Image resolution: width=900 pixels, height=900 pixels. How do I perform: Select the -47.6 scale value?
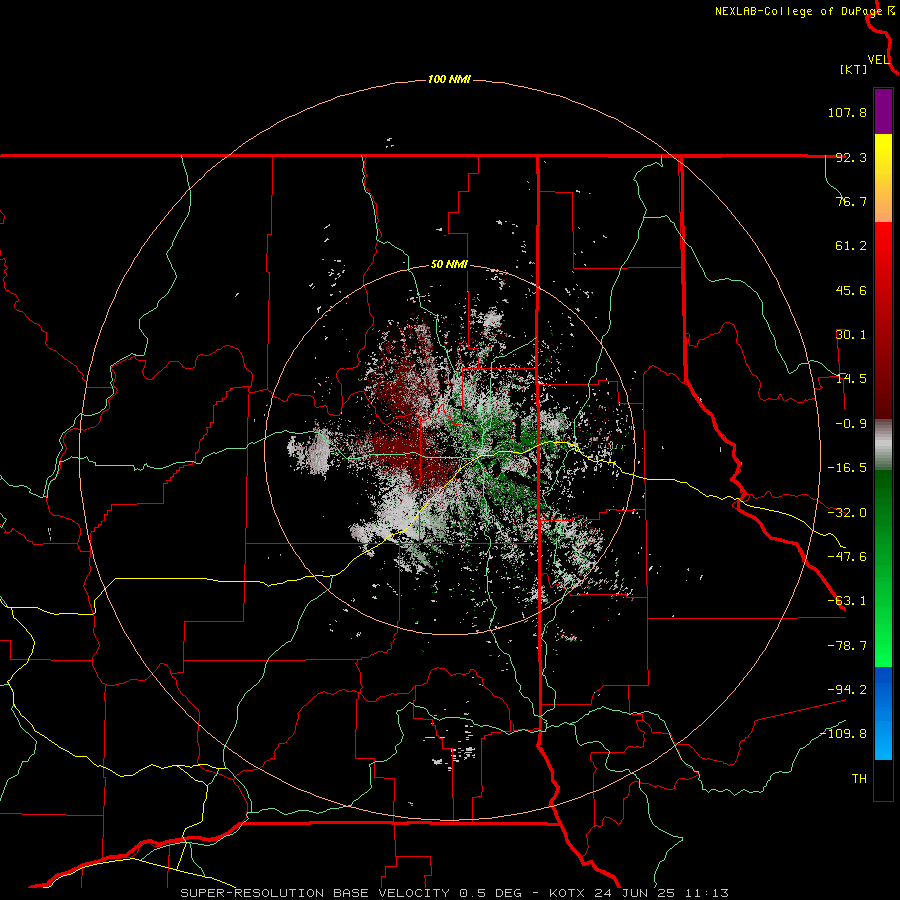click(847, 557)
